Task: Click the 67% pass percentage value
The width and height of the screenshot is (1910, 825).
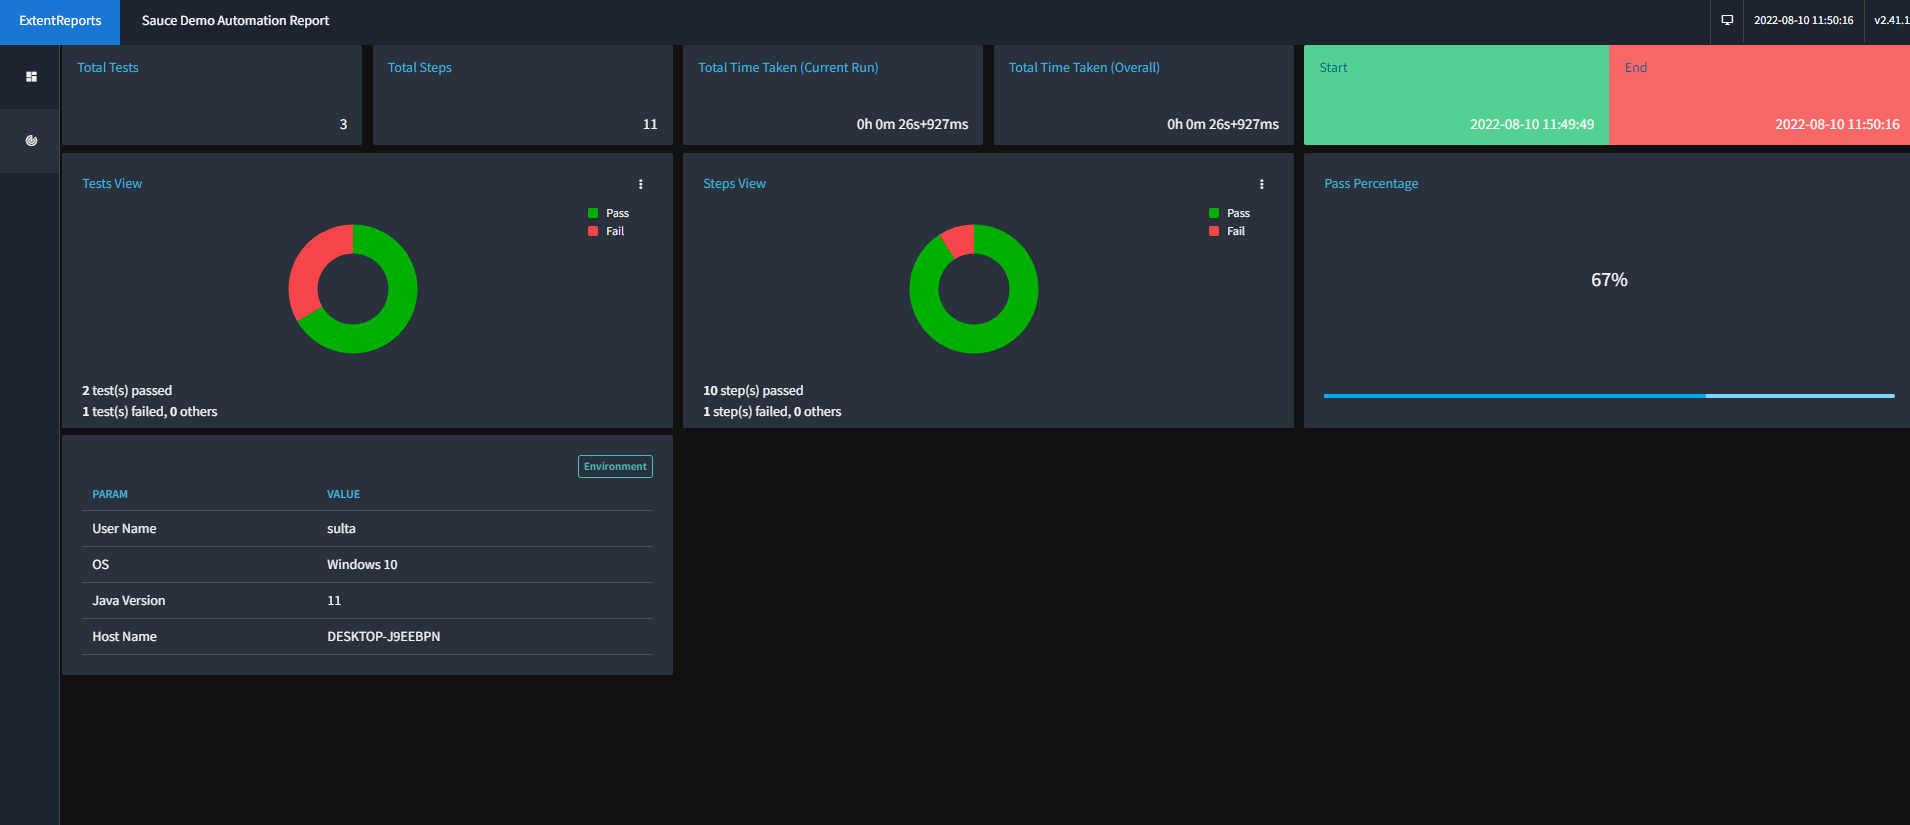Action: coord(1609,280)
